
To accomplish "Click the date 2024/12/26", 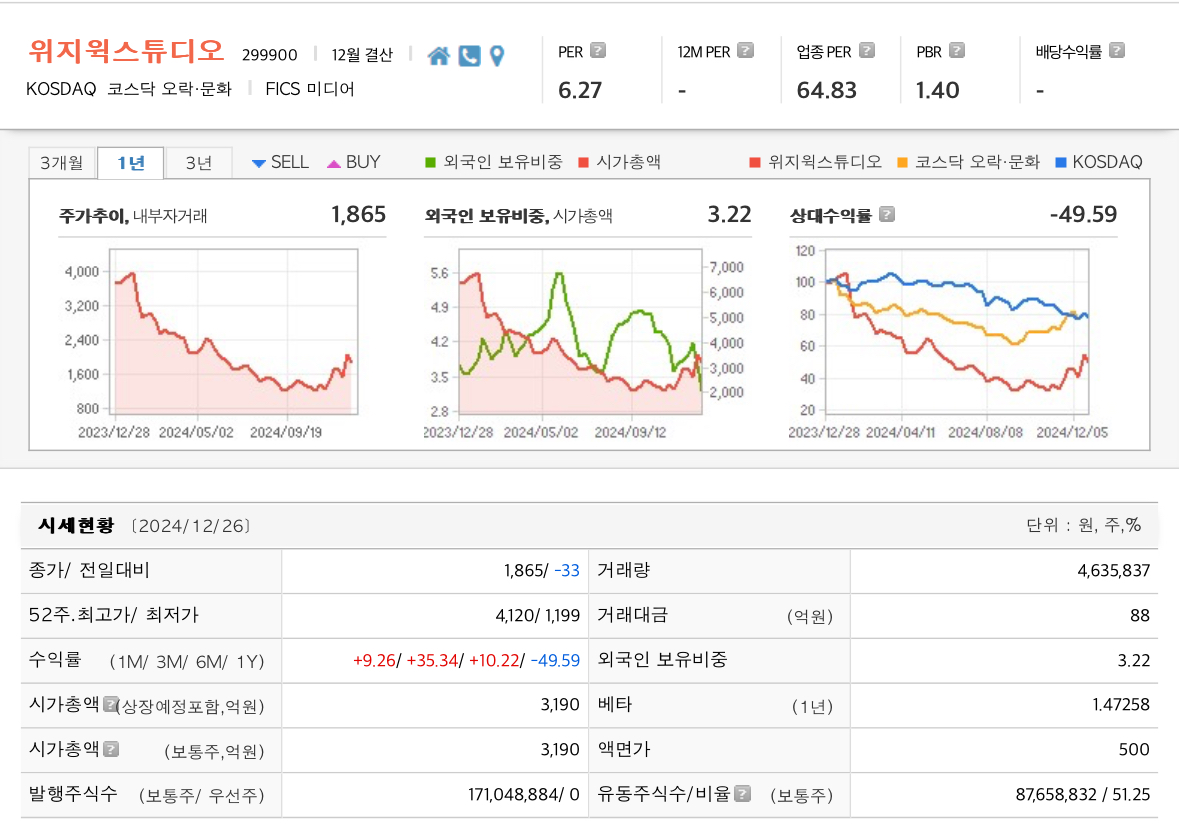I will coord(191,526).
